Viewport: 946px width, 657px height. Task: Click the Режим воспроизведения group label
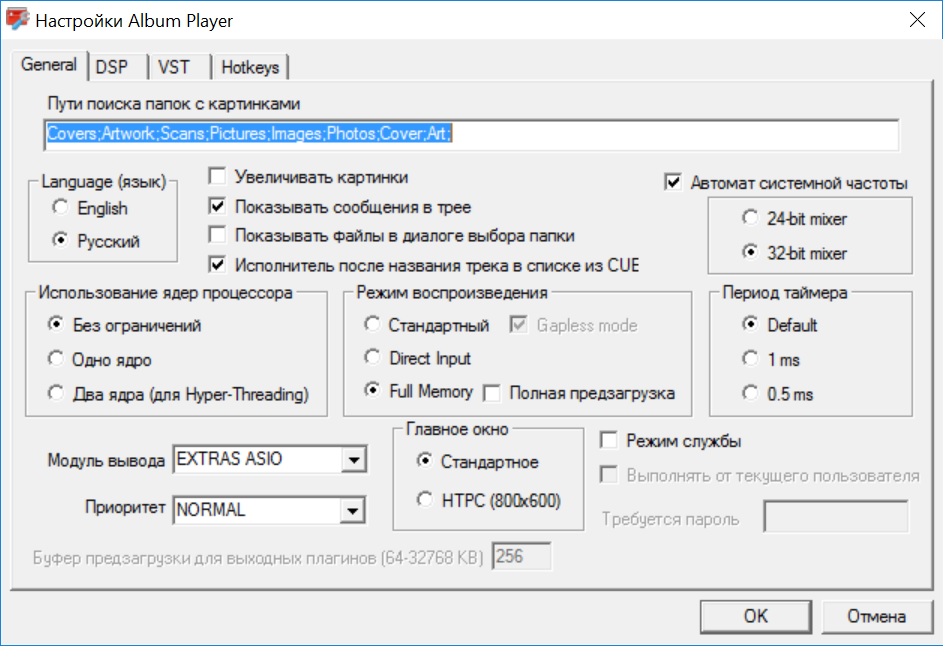(452, 293)
